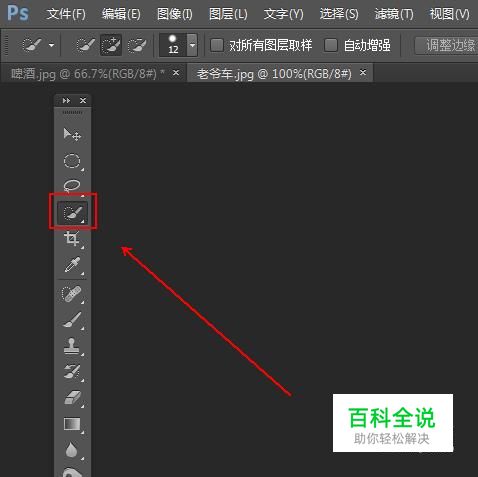
Task: Select the Quick Selection tool in toolbox
Action: pos(73,212)
